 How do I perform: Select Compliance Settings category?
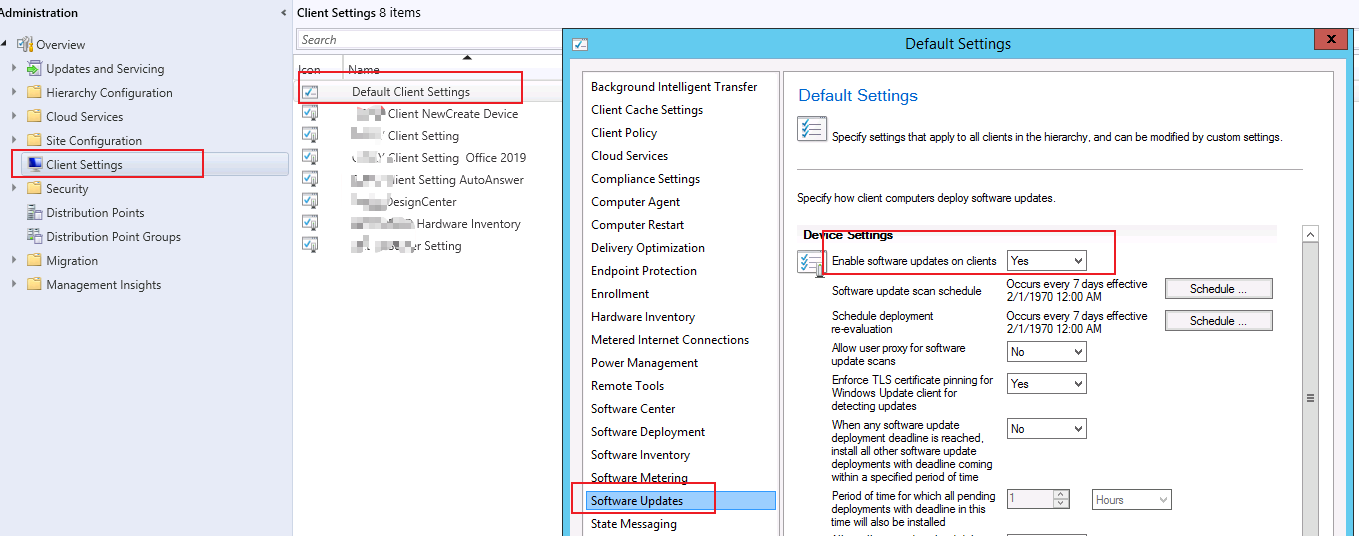click(x=645, y=179)
